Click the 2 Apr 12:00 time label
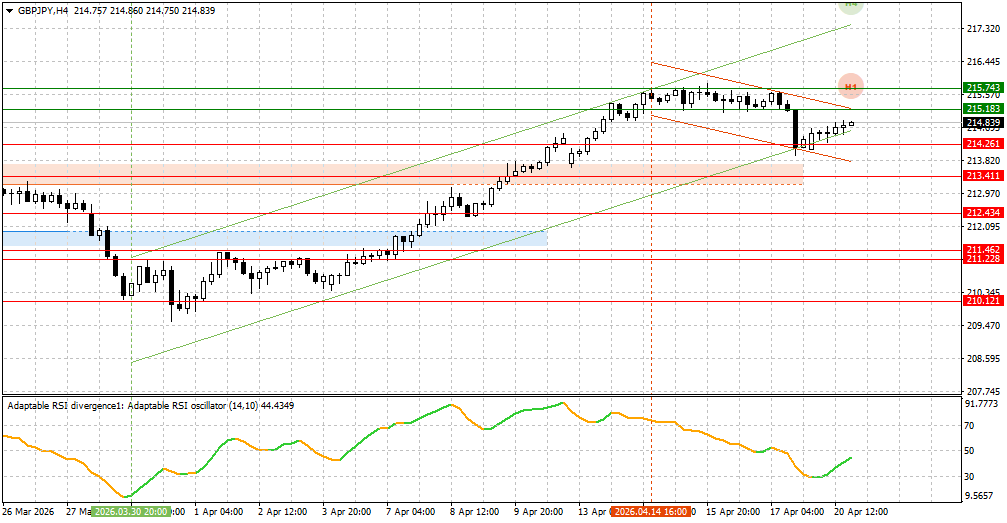 (283, 512)
